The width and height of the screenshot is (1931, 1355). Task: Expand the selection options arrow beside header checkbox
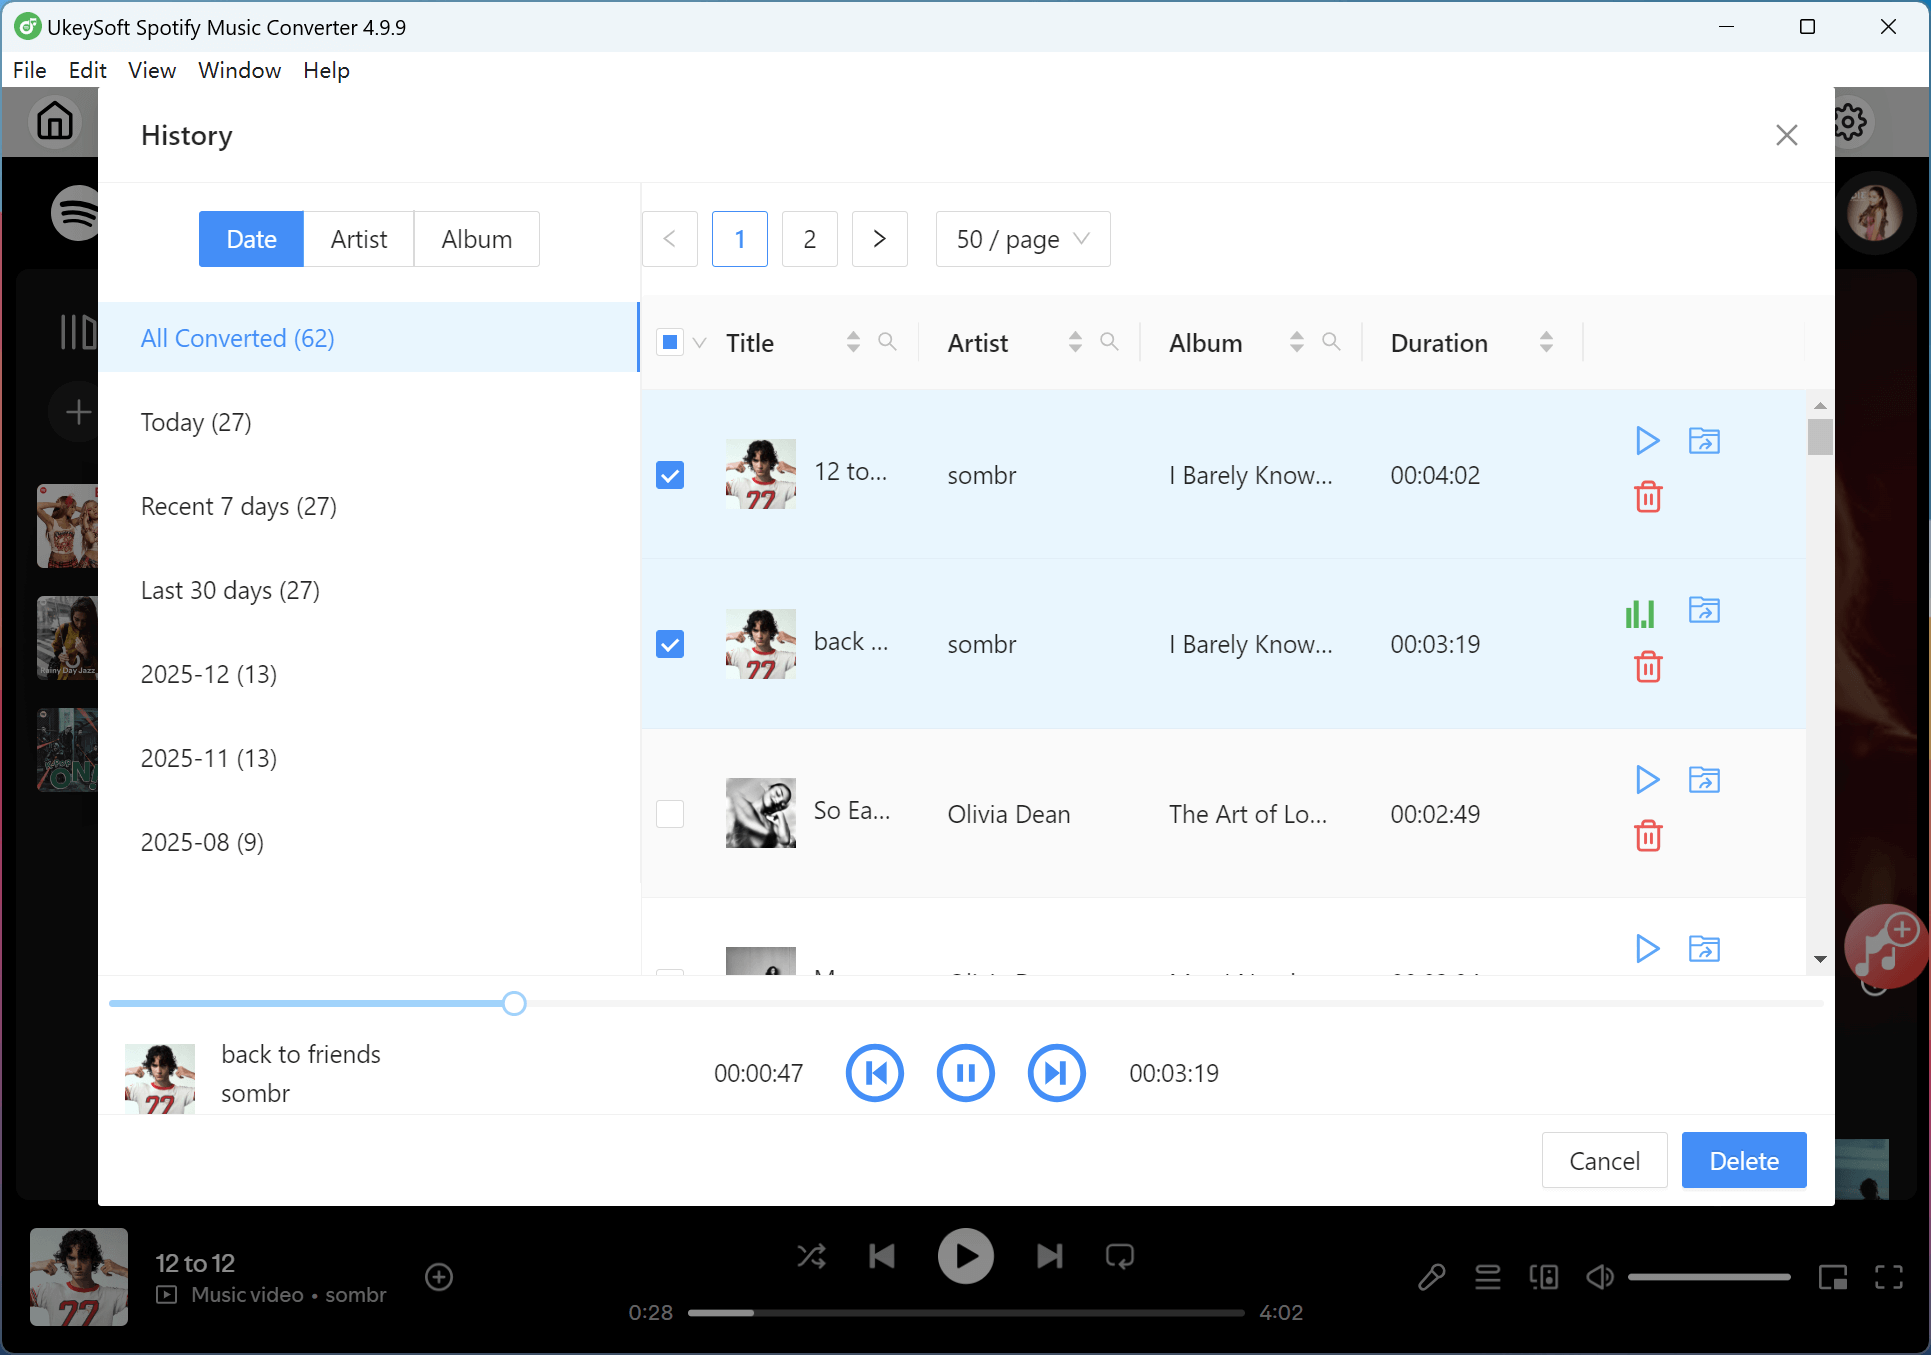(x=700, y=343)
